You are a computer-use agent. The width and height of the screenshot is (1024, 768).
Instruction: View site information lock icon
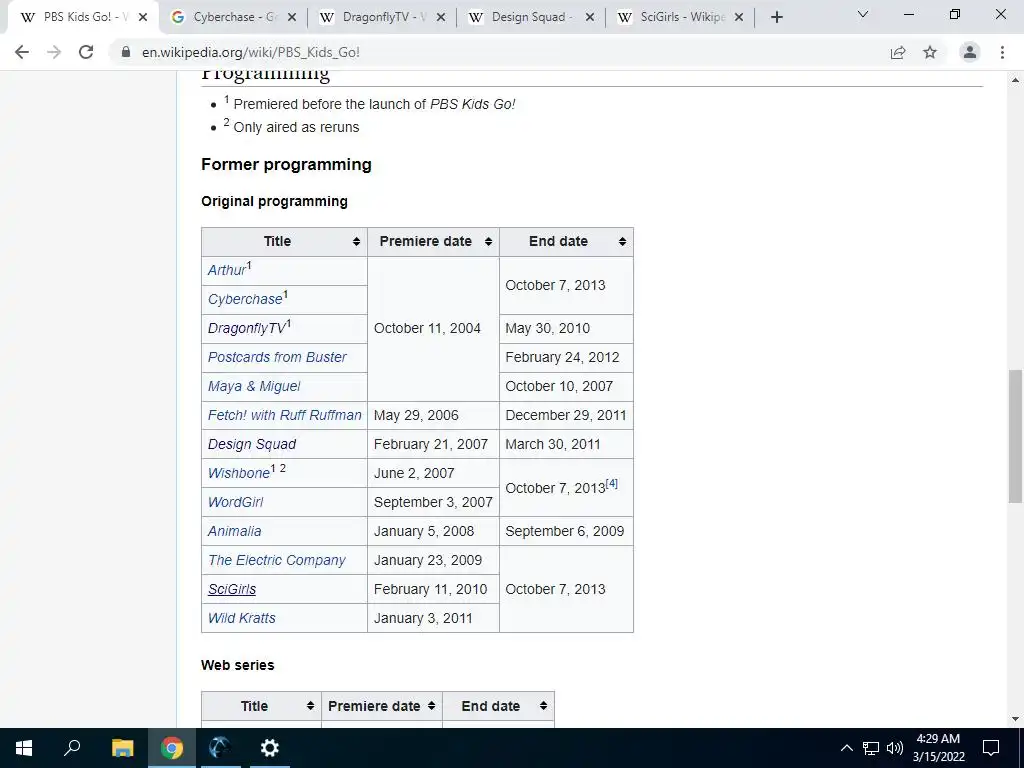click(126, 52)
